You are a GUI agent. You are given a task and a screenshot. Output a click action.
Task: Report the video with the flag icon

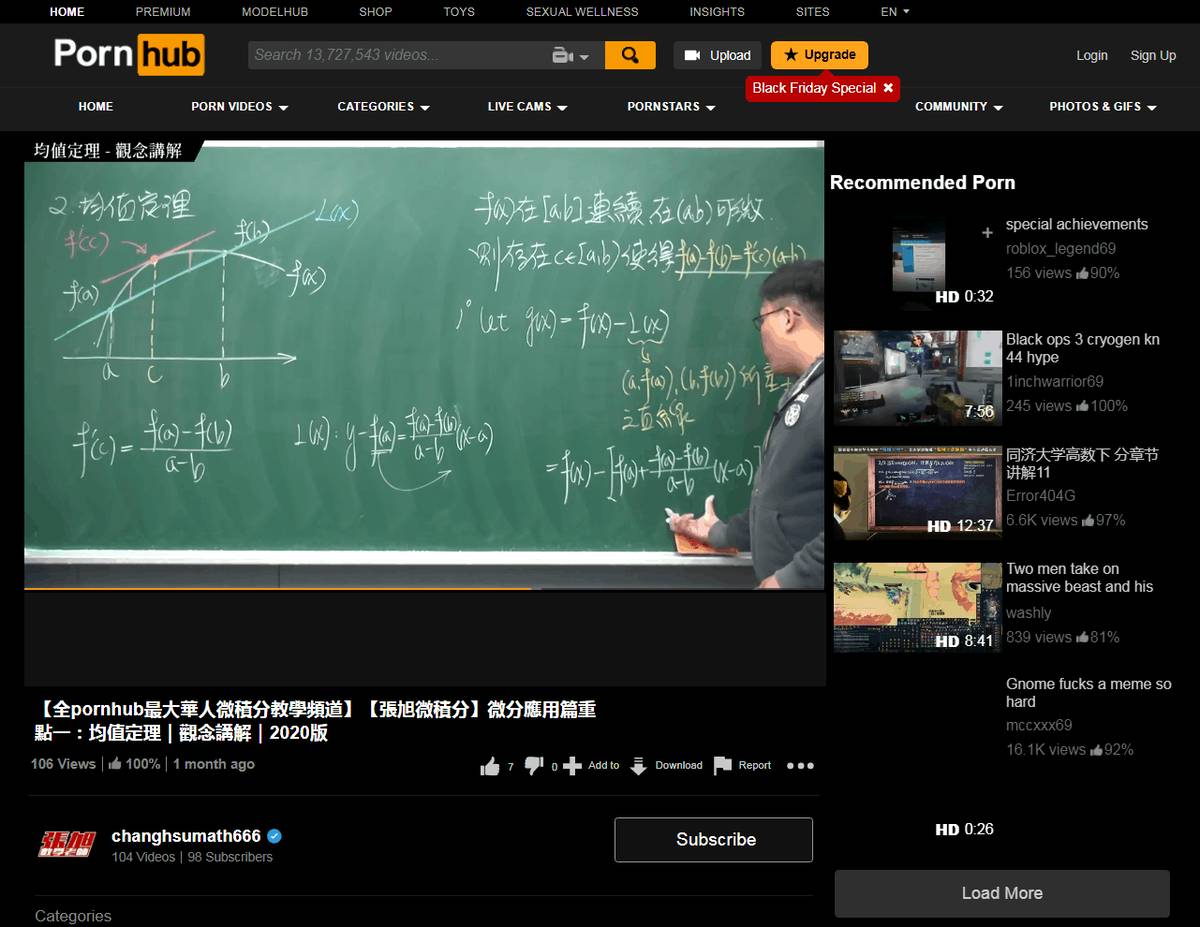[x=723, y=766]
